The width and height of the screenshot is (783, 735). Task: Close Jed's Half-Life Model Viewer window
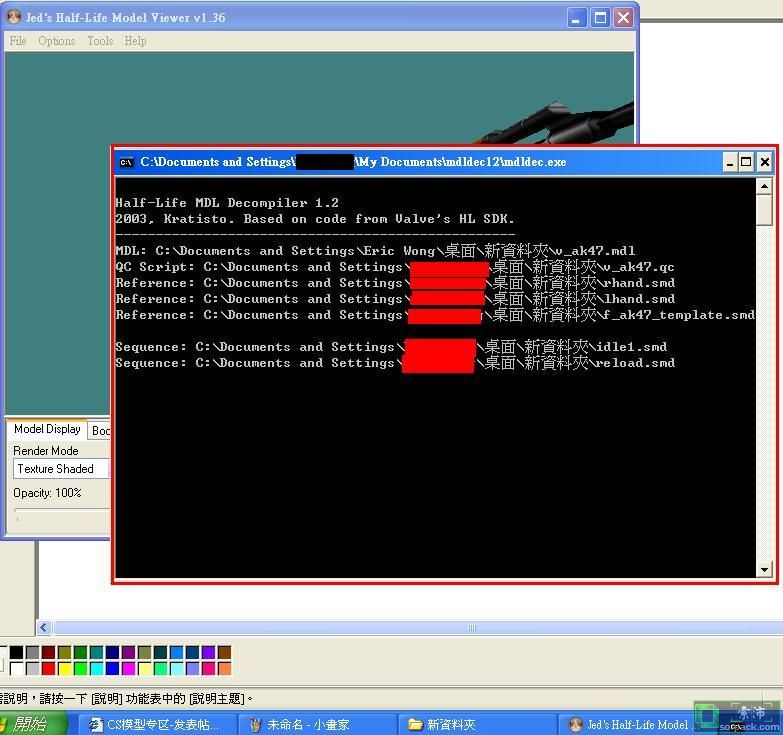pos(623,18)
